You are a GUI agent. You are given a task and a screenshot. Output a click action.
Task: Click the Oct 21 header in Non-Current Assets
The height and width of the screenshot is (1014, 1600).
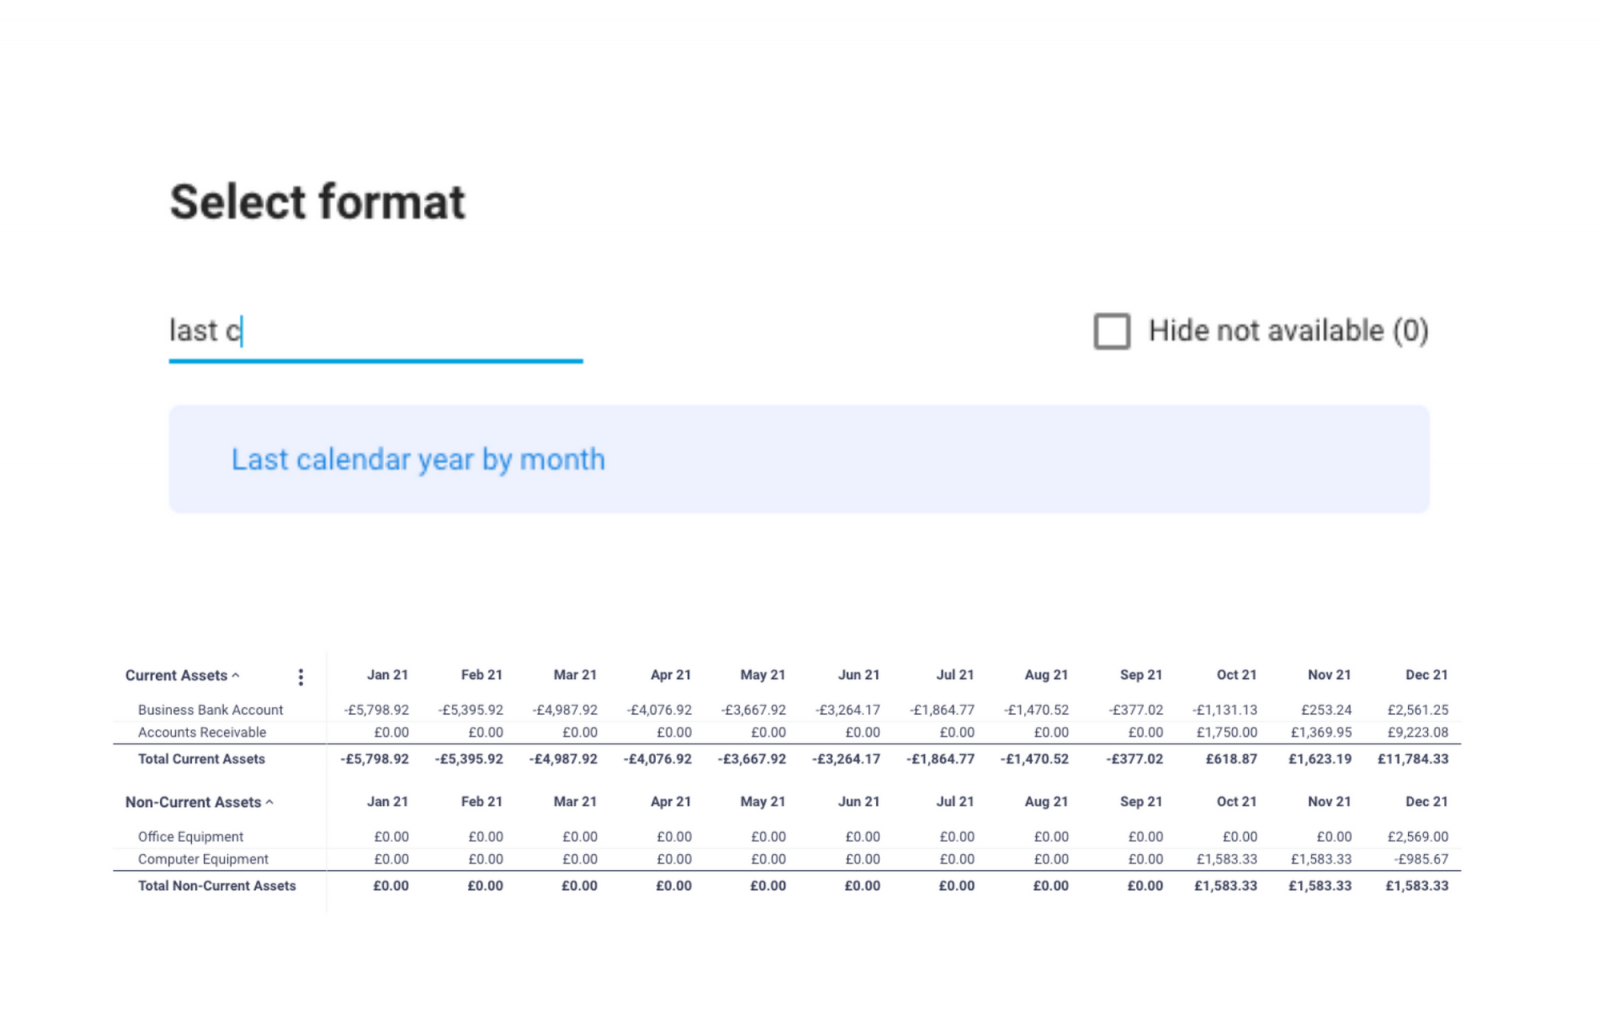(1236, 802)
